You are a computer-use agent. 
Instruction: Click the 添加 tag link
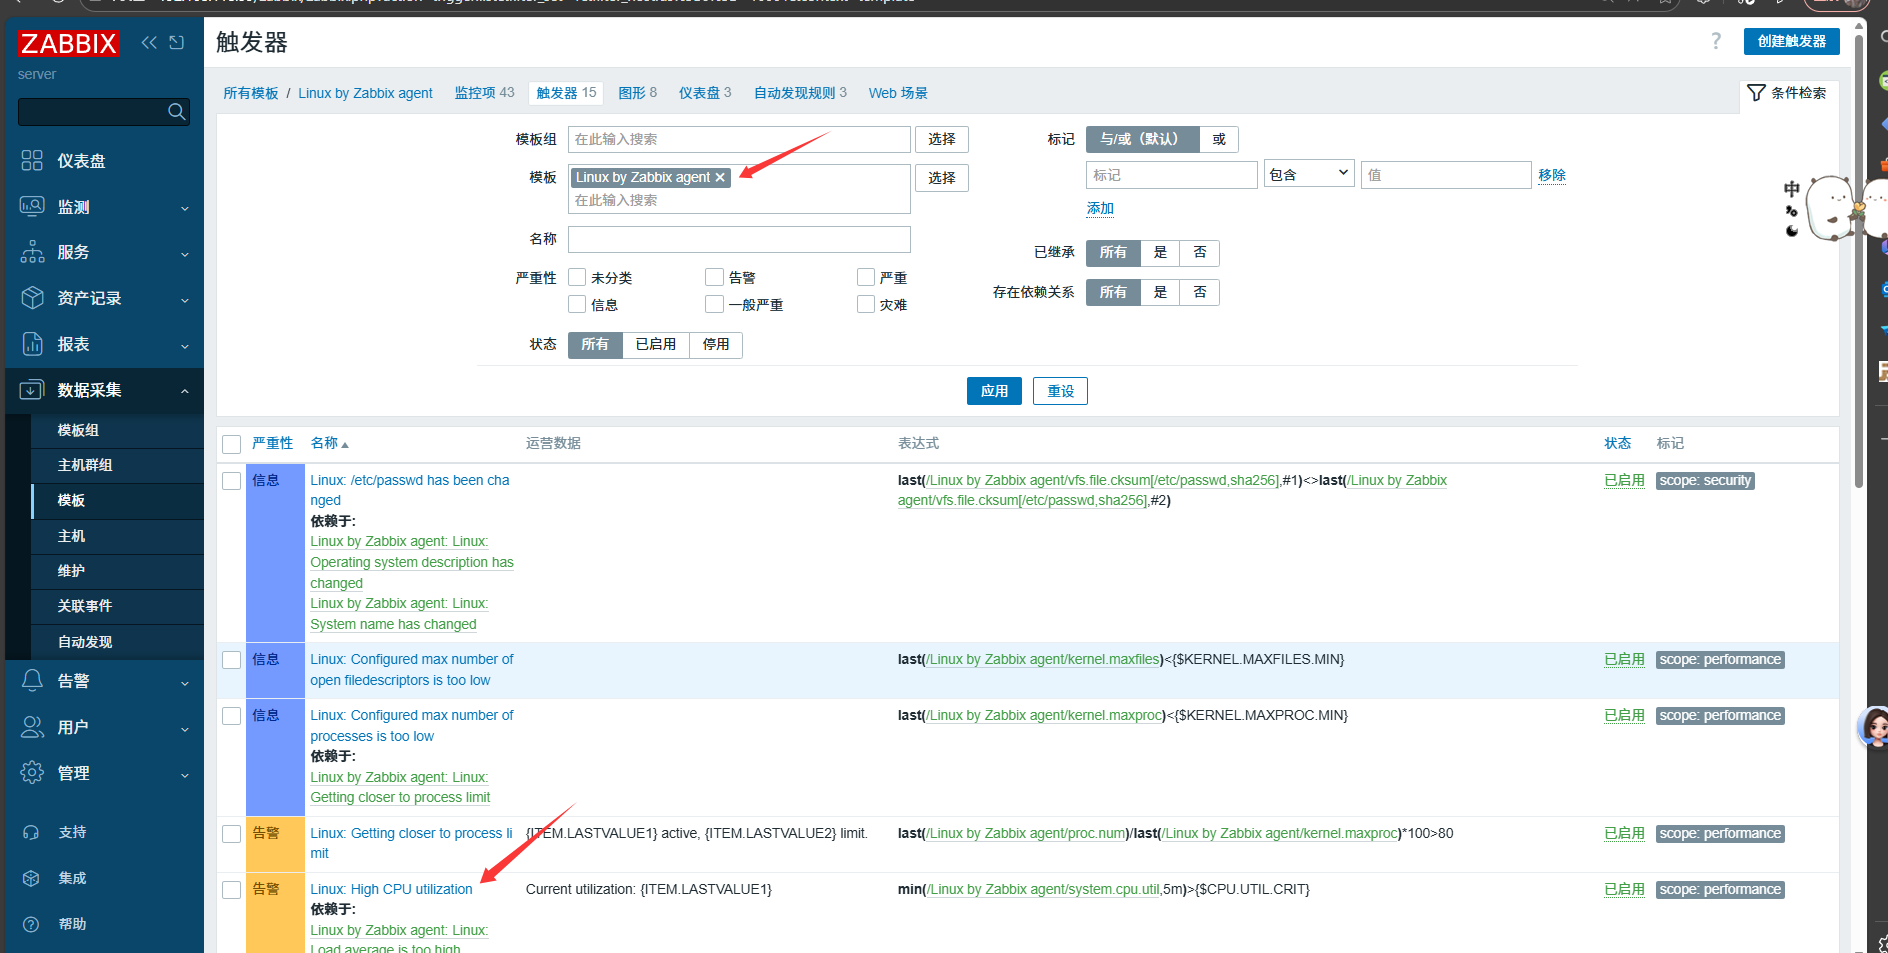pos(1100,208)
